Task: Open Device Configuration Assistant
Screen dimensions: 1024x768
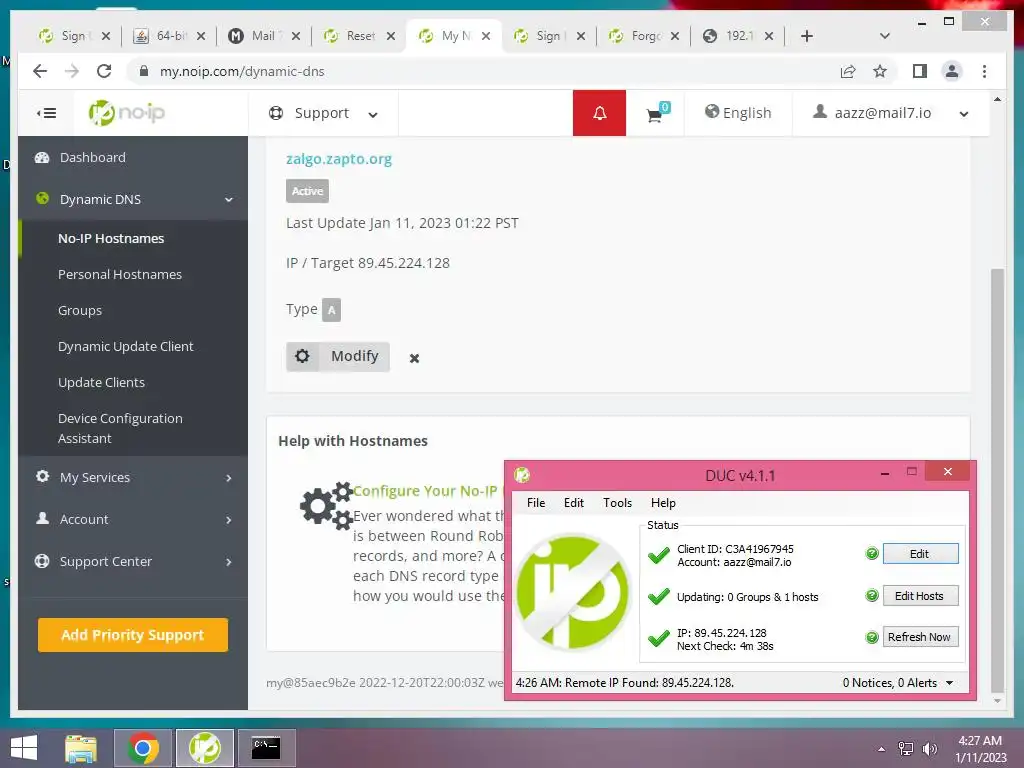Action: [x=120, y=428]
